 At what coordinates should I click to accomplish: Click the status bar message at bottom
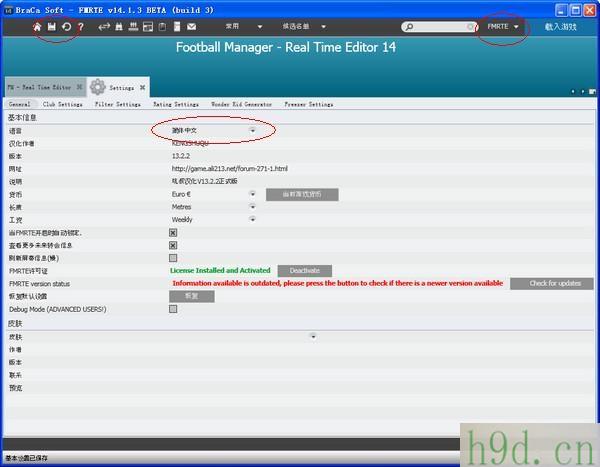pyautogui.click(x=26, y=458)
